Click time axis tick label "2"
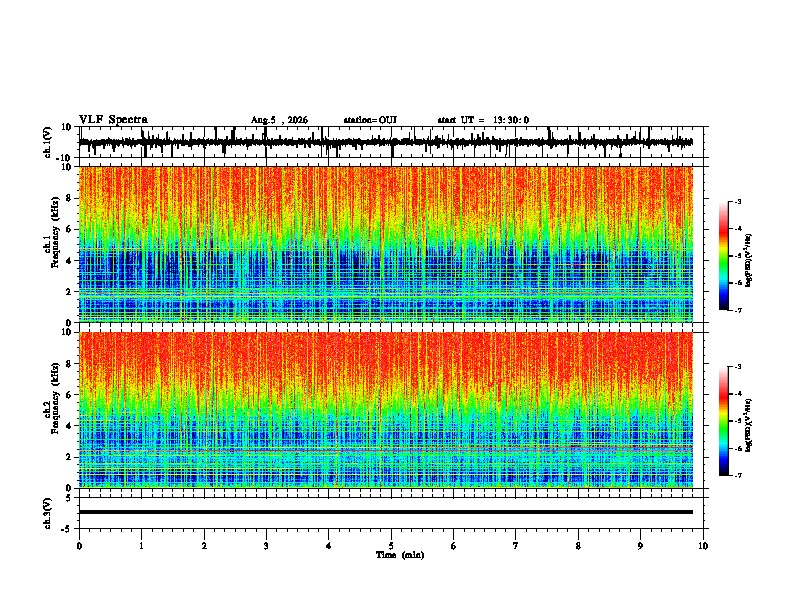792x612 pixels. 204,546
